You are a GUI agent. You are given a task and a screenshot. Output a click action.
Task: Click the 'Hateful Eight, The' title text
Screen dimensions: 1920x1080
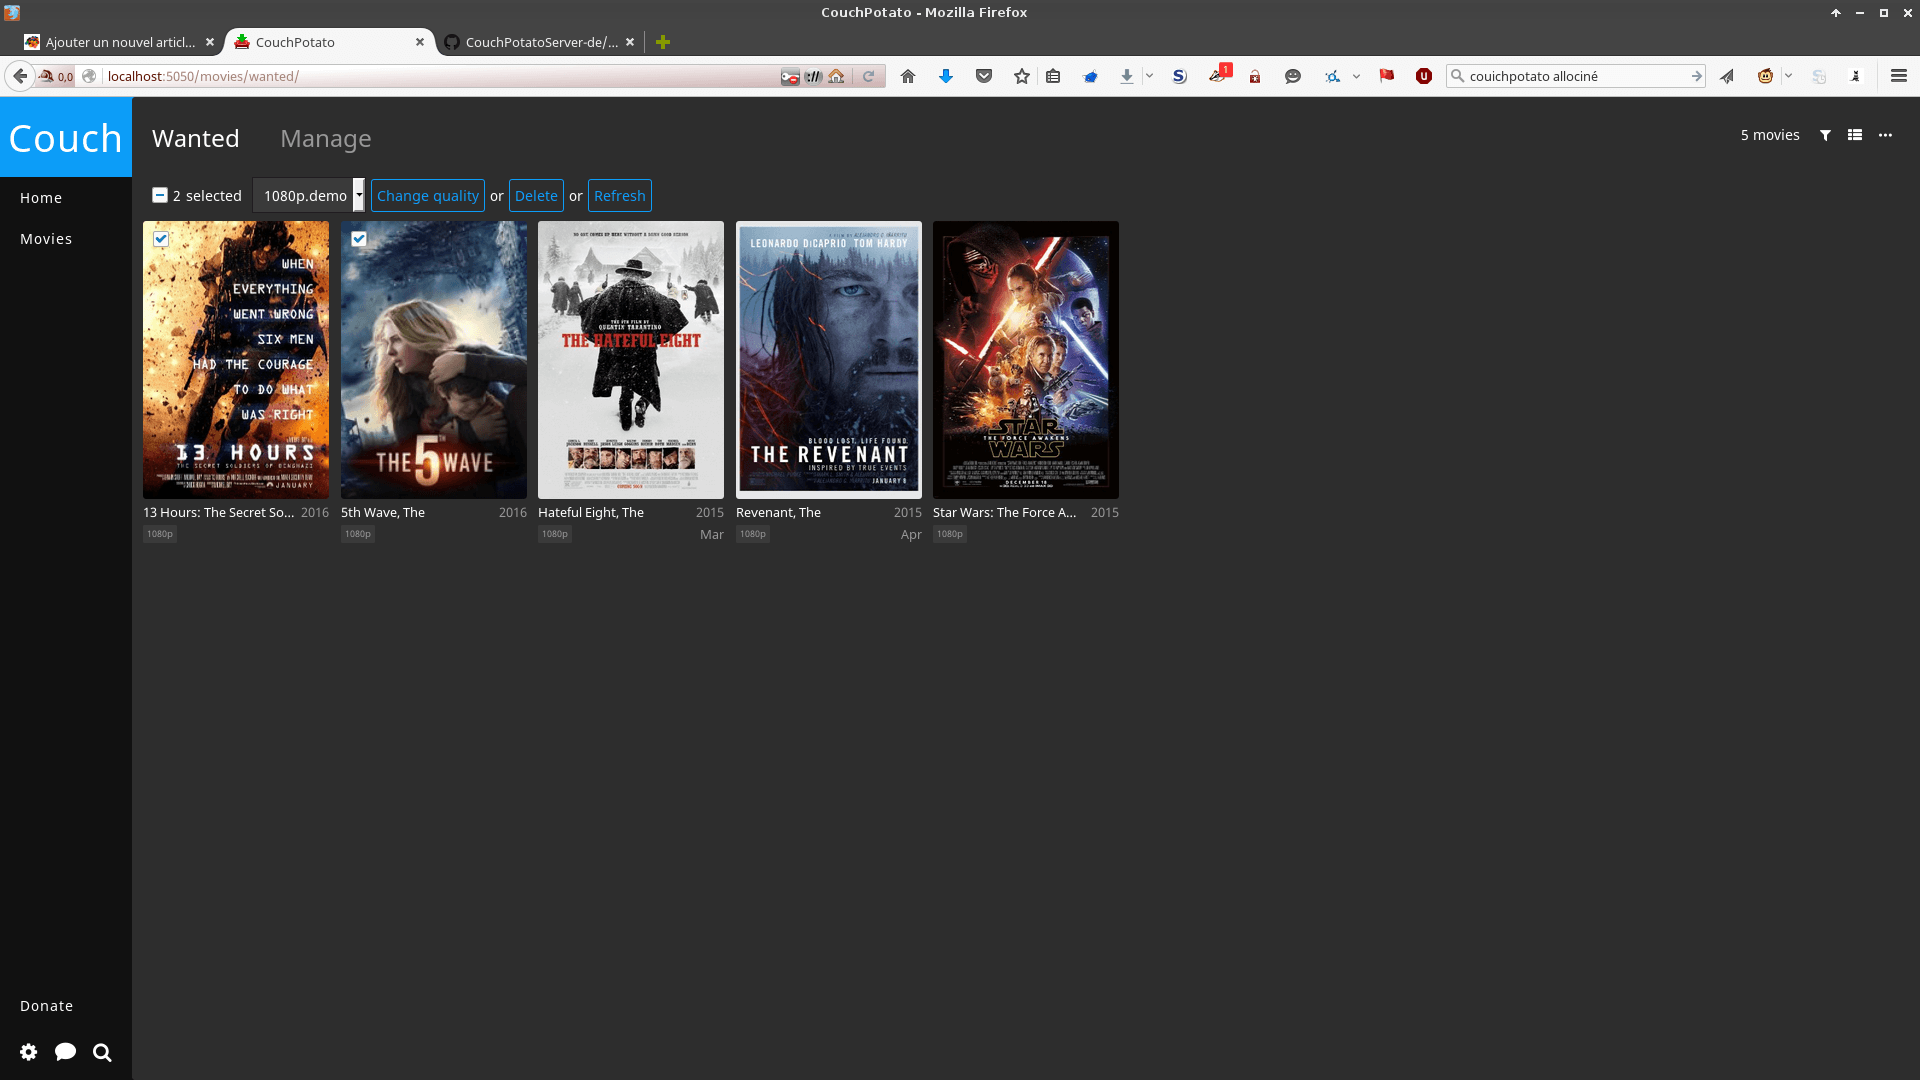coord(591,512)
